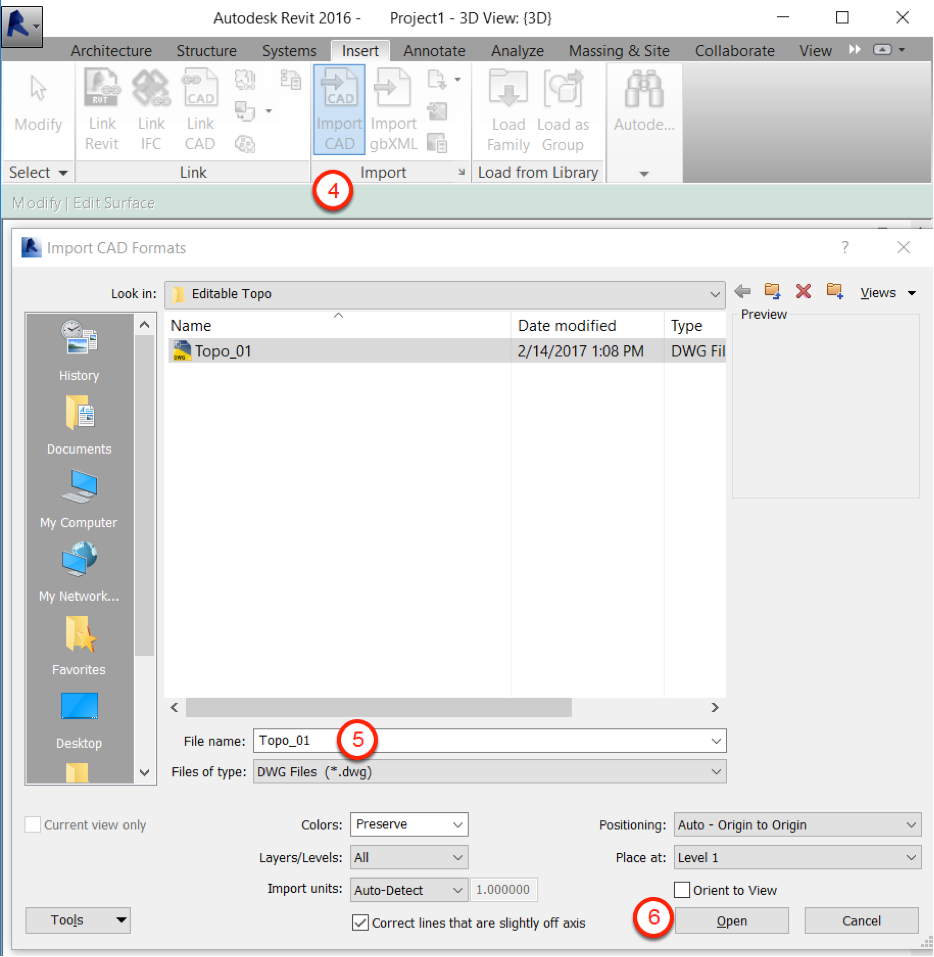
Task: Select the Topo_01 DWG file row
Action: [x=447, y=351]
